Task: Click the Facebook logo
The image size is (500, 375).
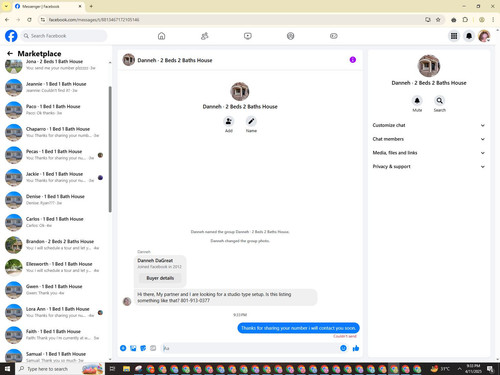Action: [11, 36]
